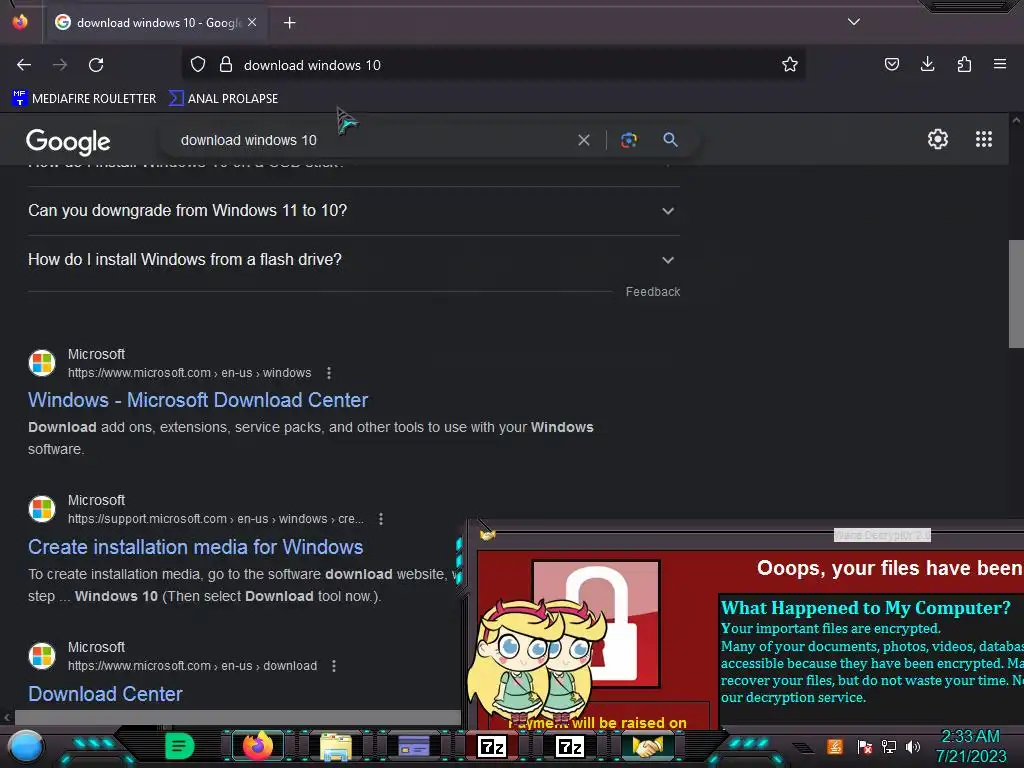Switch to the handshake decryptor taskbar item

(648, 746)
